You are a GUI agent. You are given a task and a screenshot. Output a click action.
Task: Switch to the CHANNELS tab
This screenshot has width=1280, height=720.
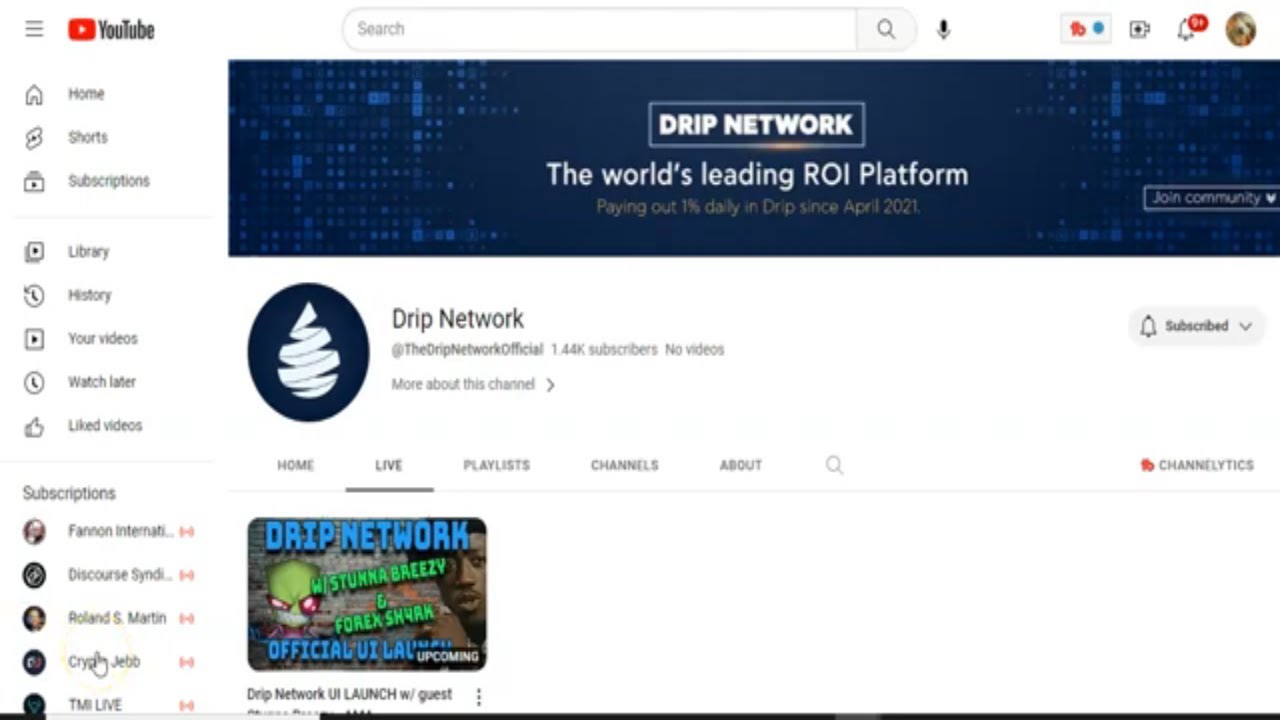624,465
